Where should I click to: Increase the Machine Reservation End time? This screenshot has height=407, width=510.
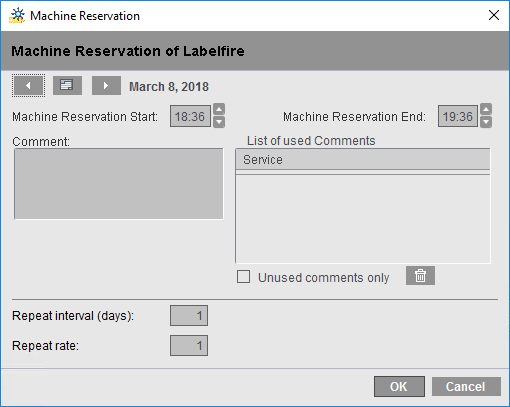tap(486, 109)
